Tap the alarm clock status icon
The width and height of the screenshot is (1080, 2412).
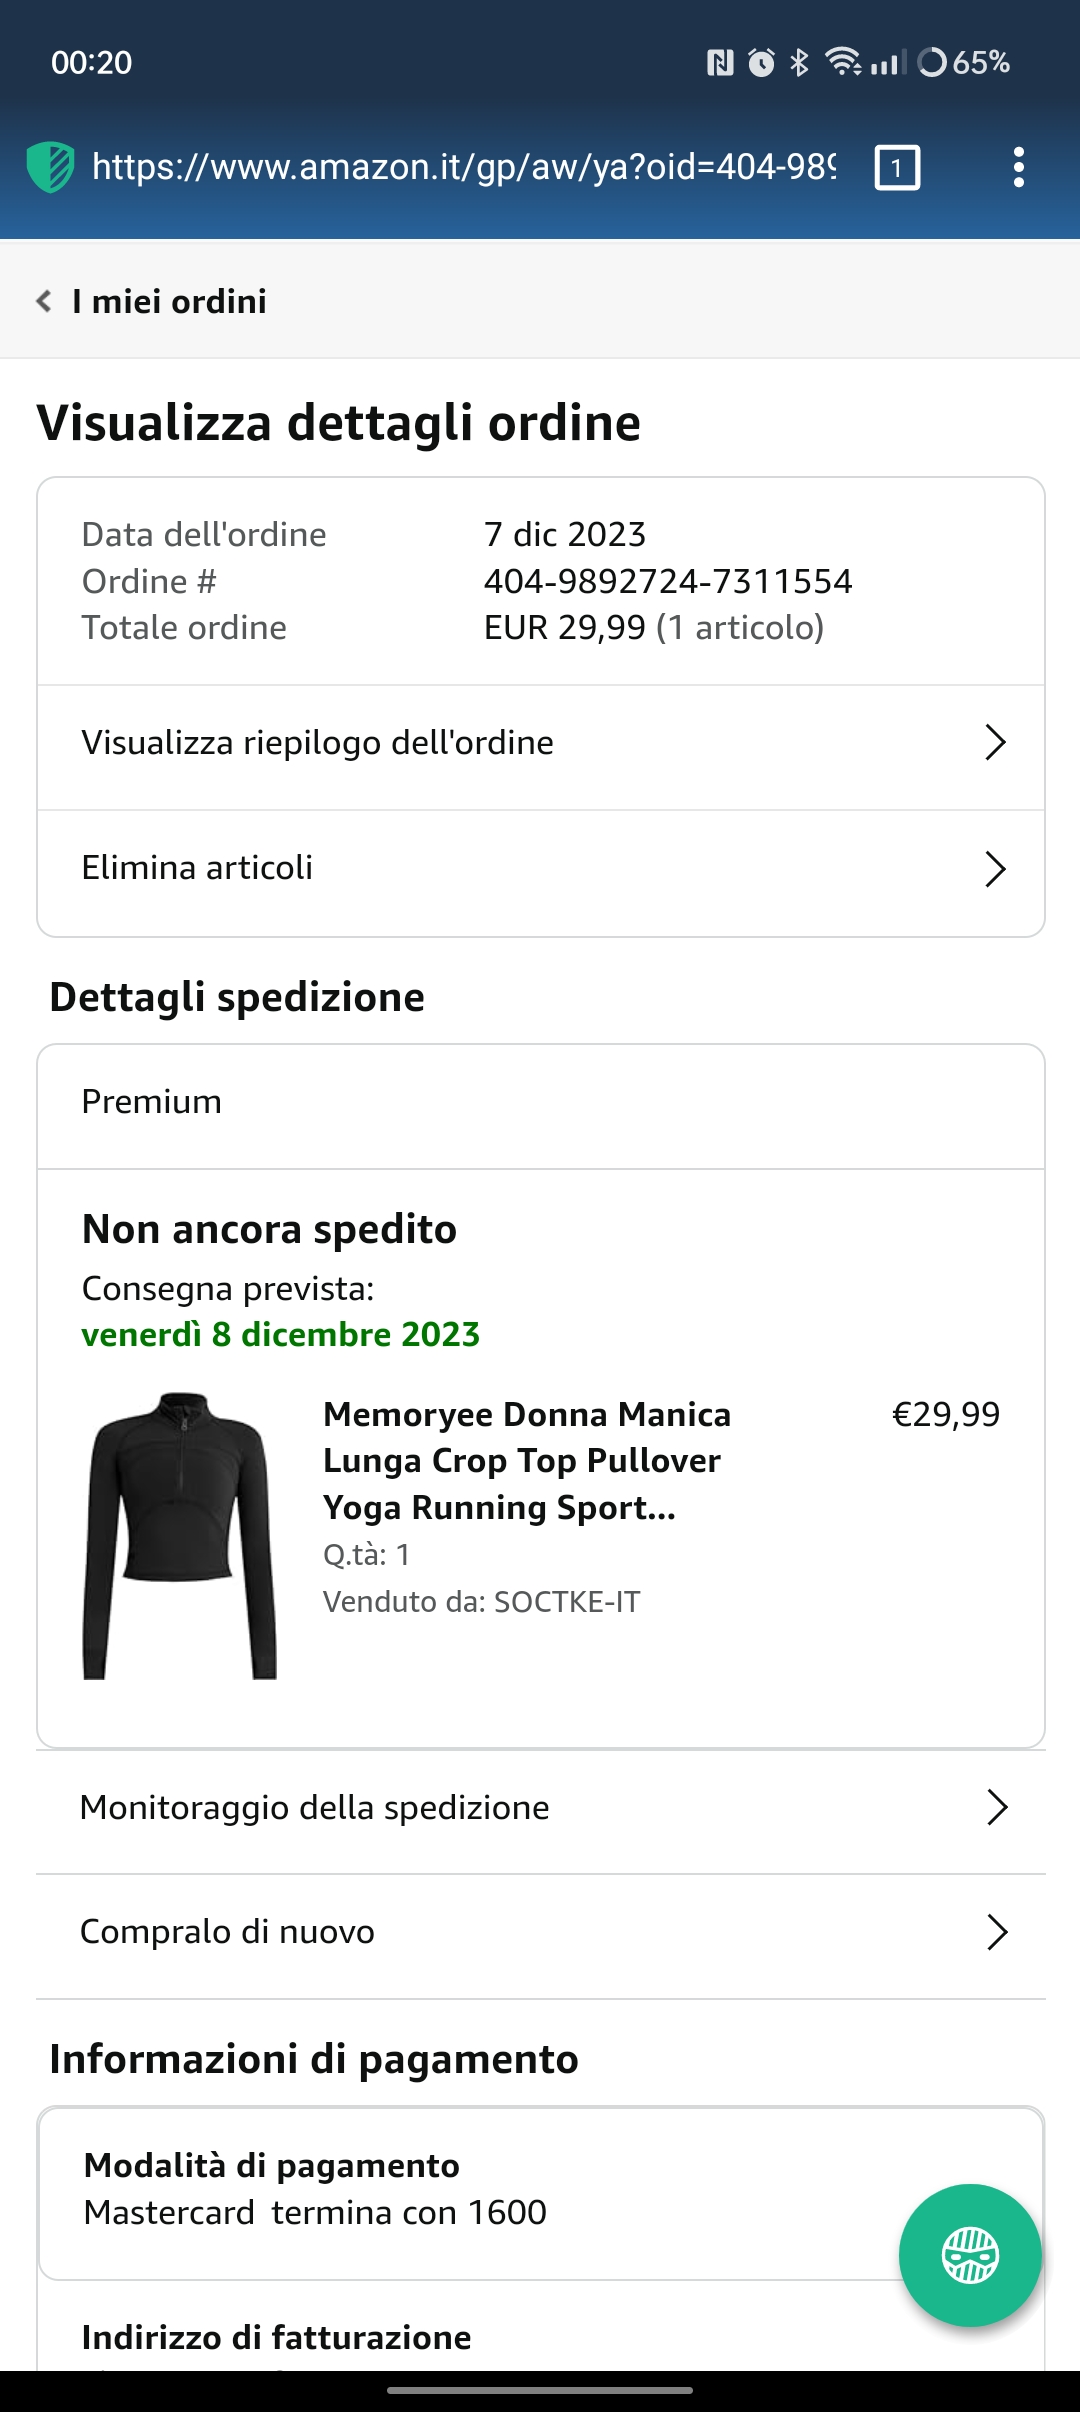(x=762, y=63)
